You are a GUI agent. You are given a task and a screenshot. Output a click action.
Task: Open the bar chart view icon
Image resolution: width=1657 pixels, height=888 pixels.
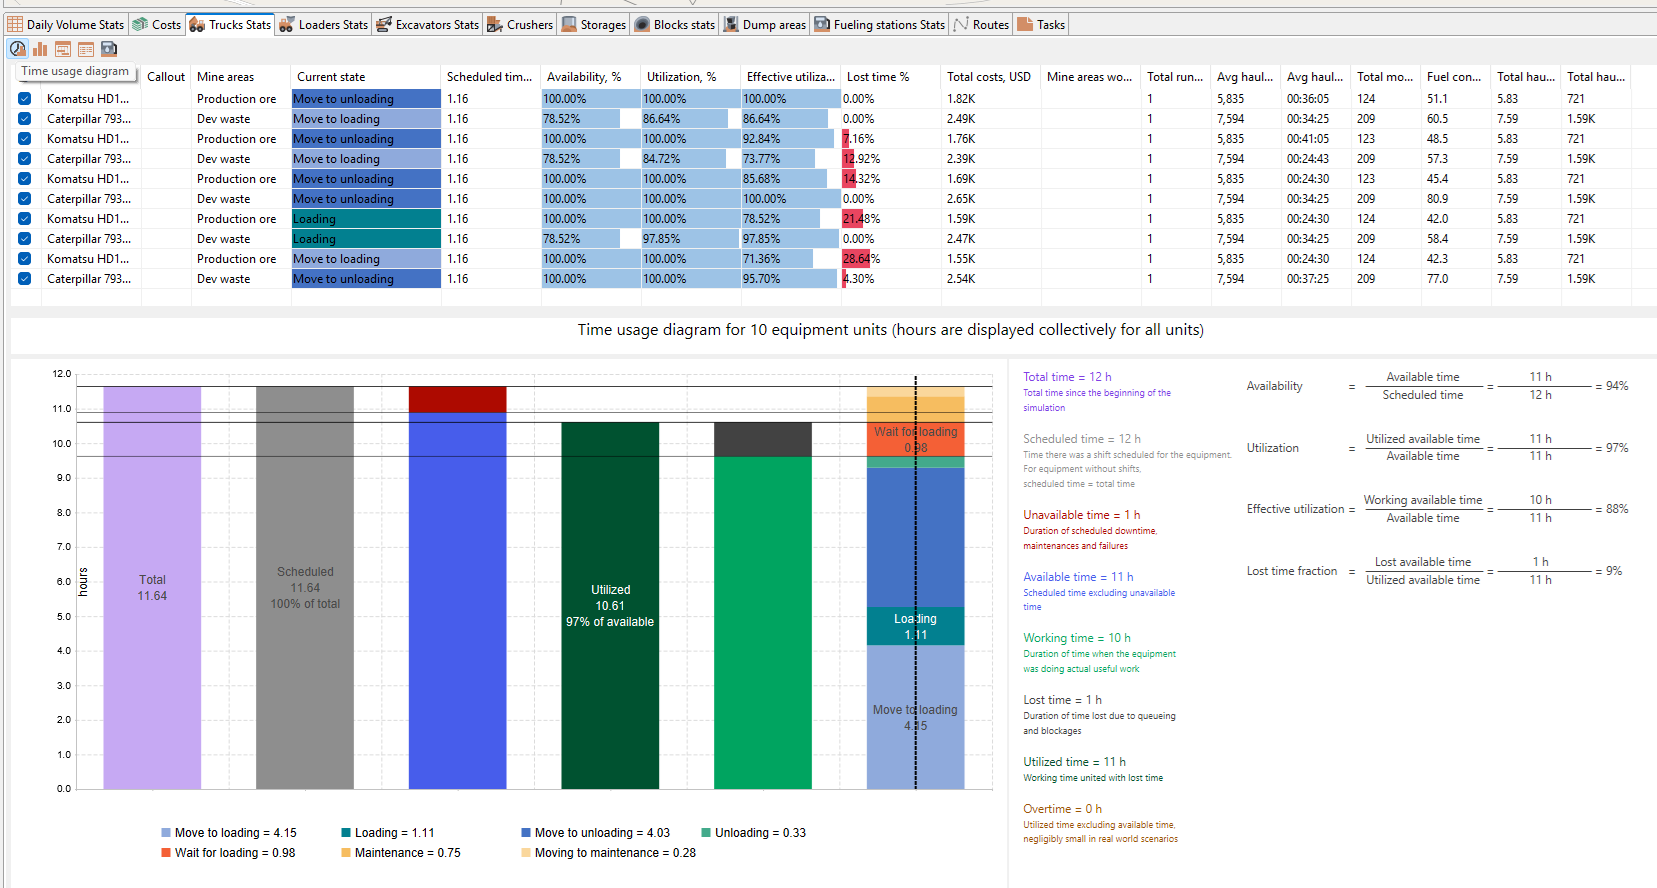pyautogui.click(x=41, y=49)
